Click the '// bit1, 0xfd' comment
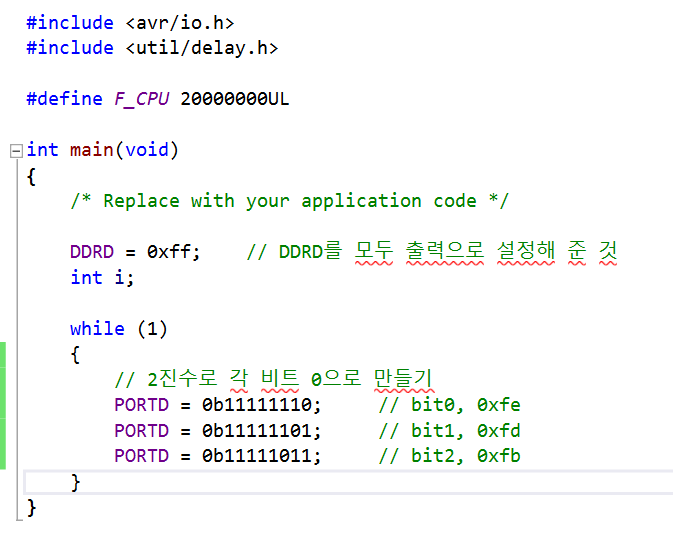 [x=450, y=431]
